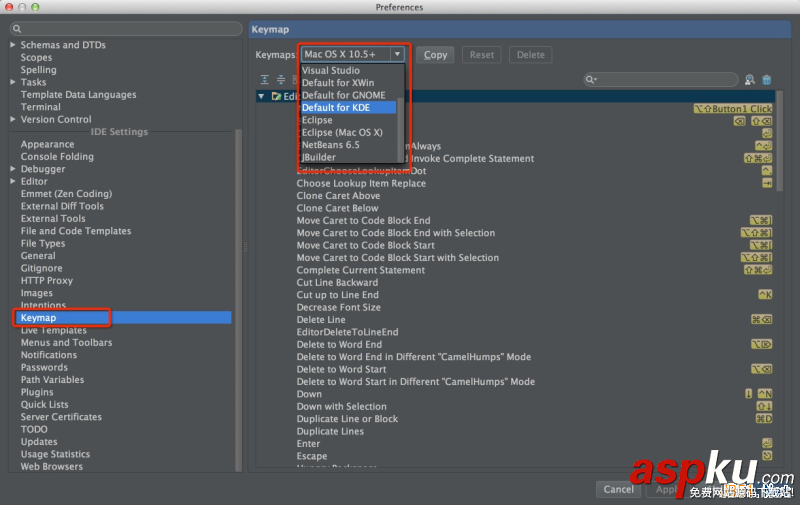Image resolution: width=800 pixels, height=505 pixels.
Task: Click the Editor Actions folder icon
Action: 276,96
